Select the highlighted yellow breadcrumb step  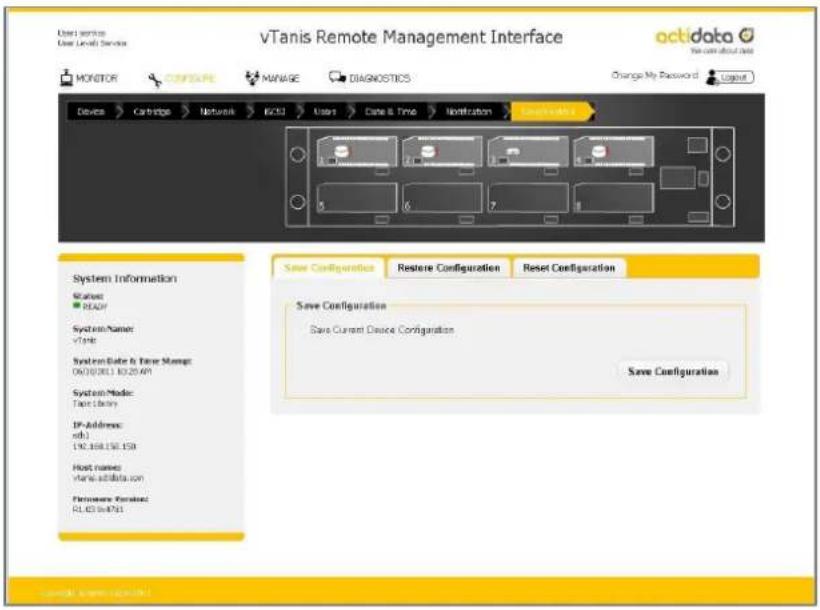(x=550, y=111)
